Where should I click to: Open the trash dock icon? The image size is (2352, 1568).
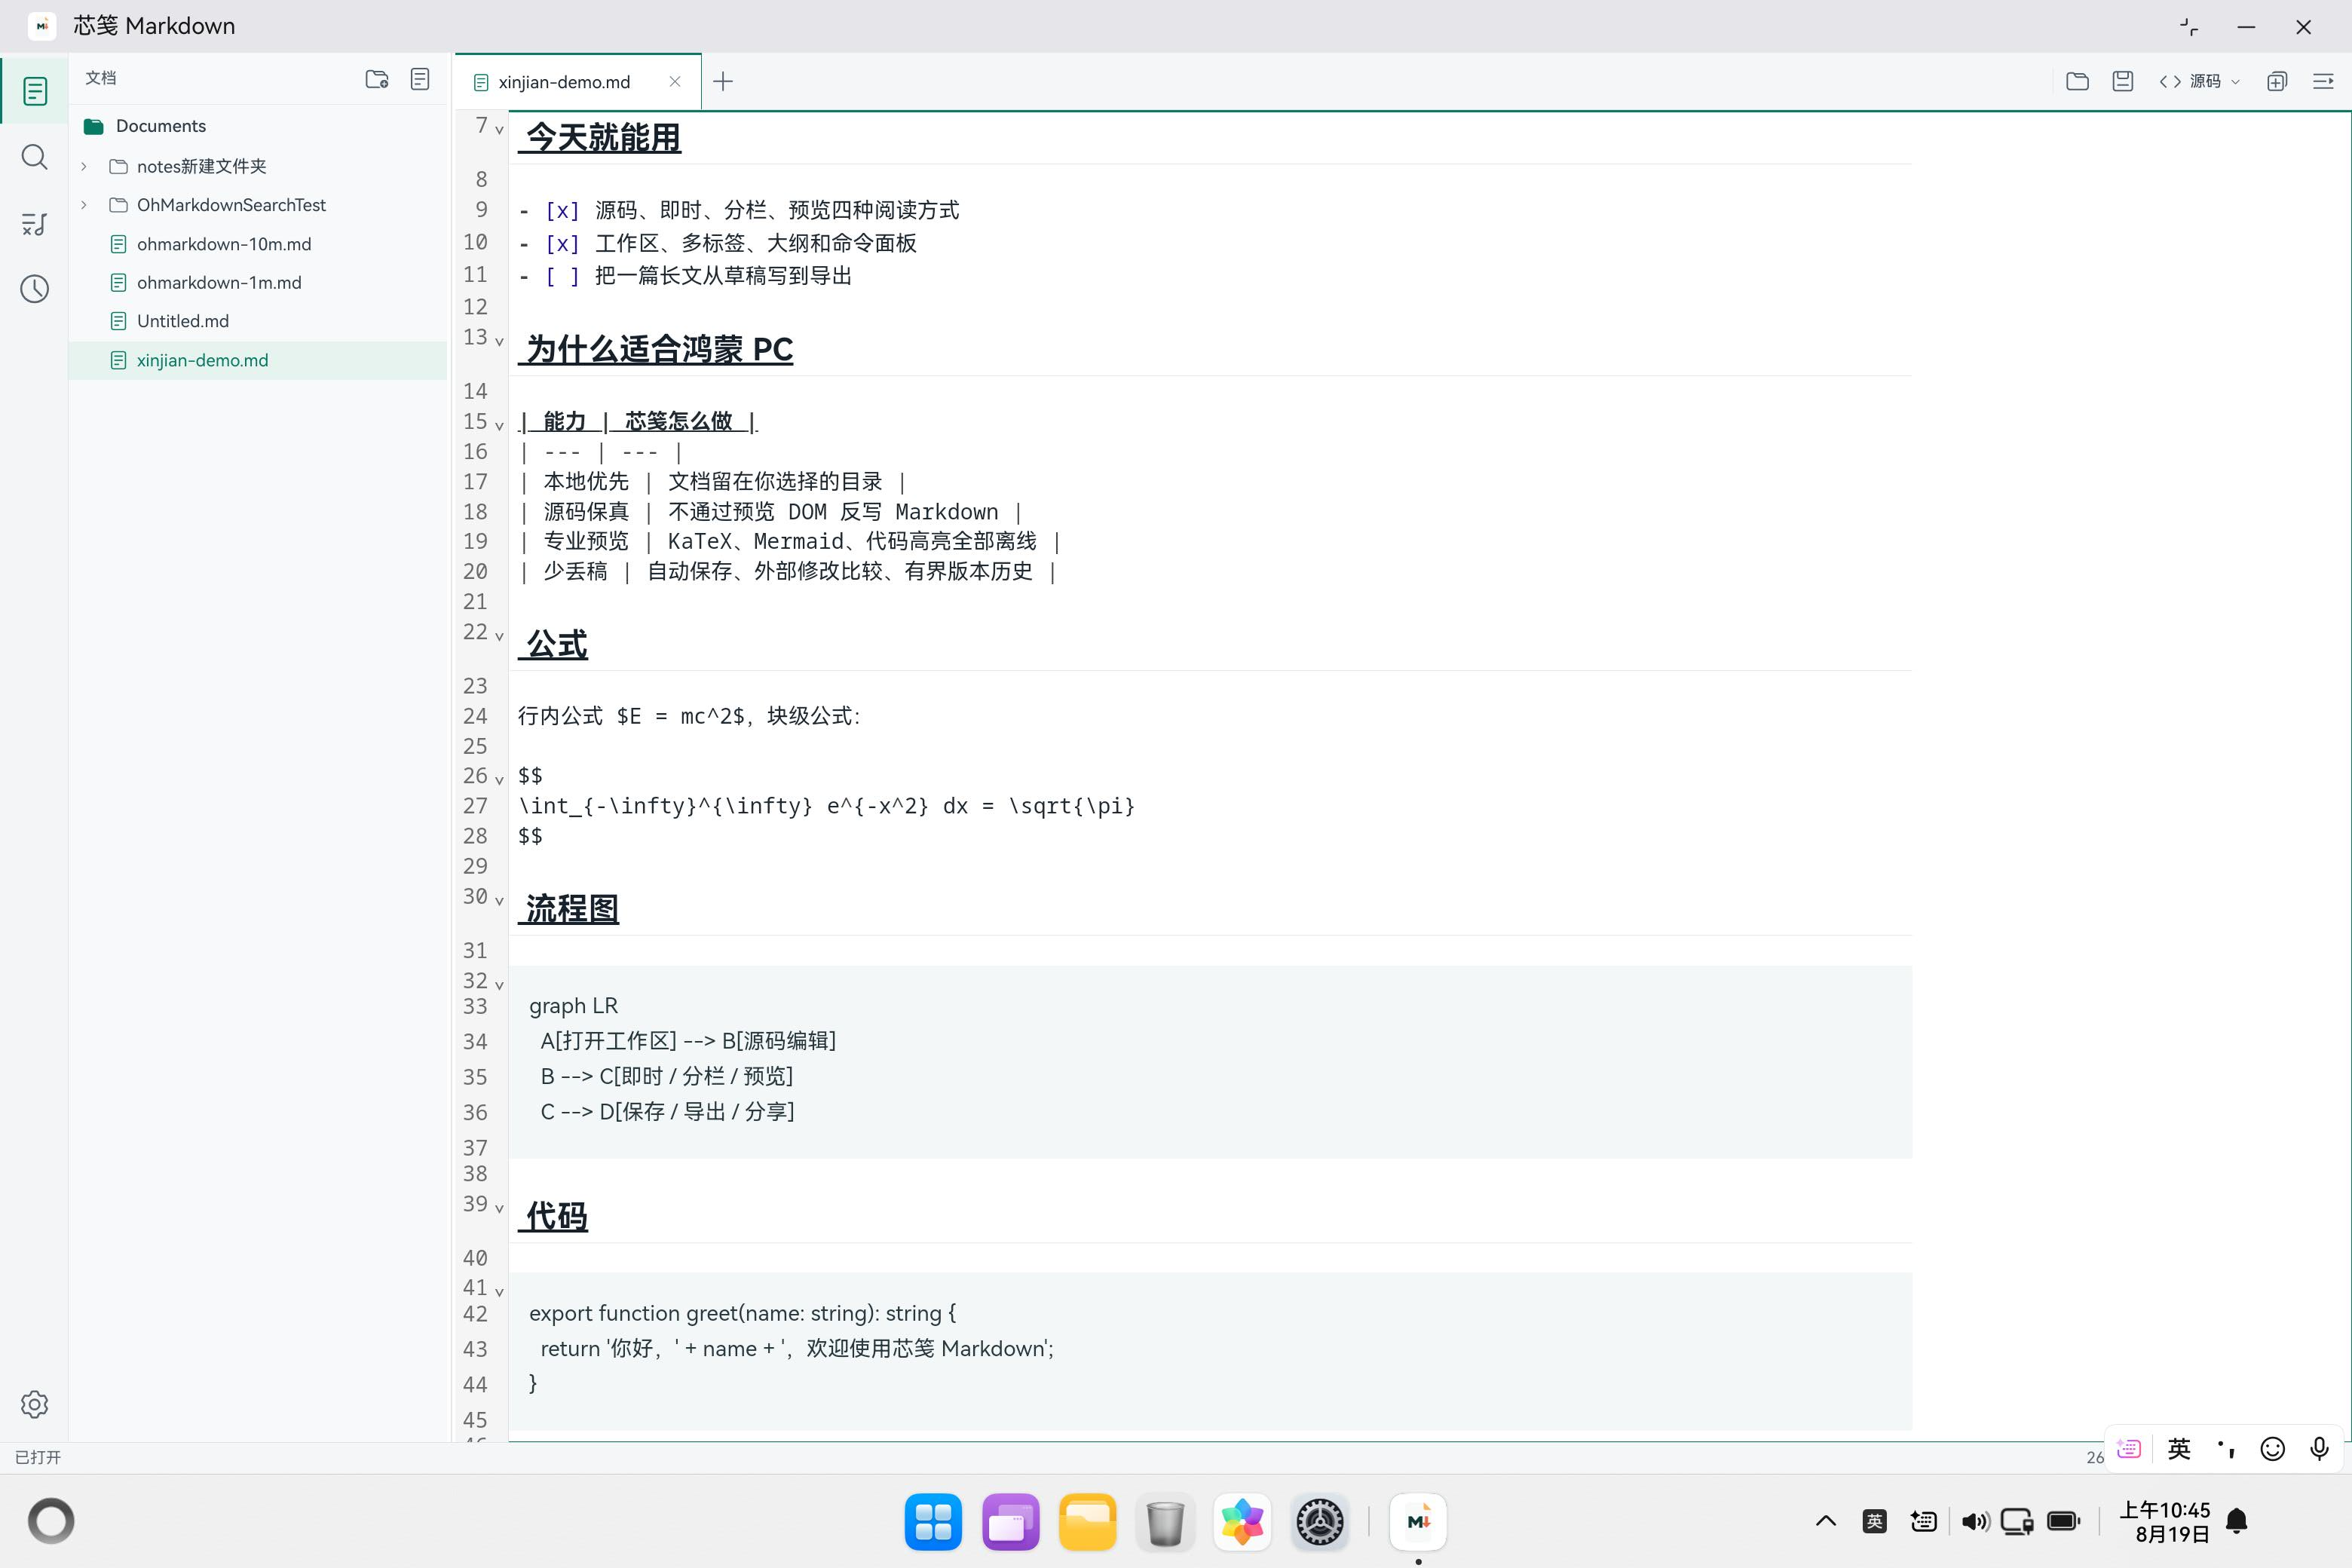tap(1165, 1522)
